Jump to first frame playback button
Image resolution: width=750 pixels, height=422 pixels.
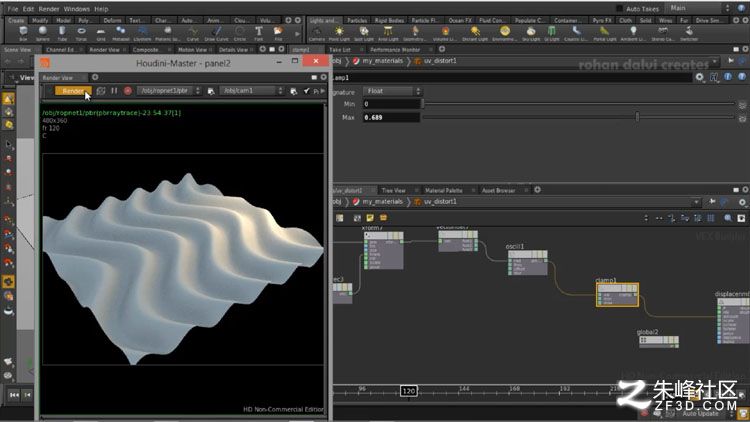pos(14,395)
